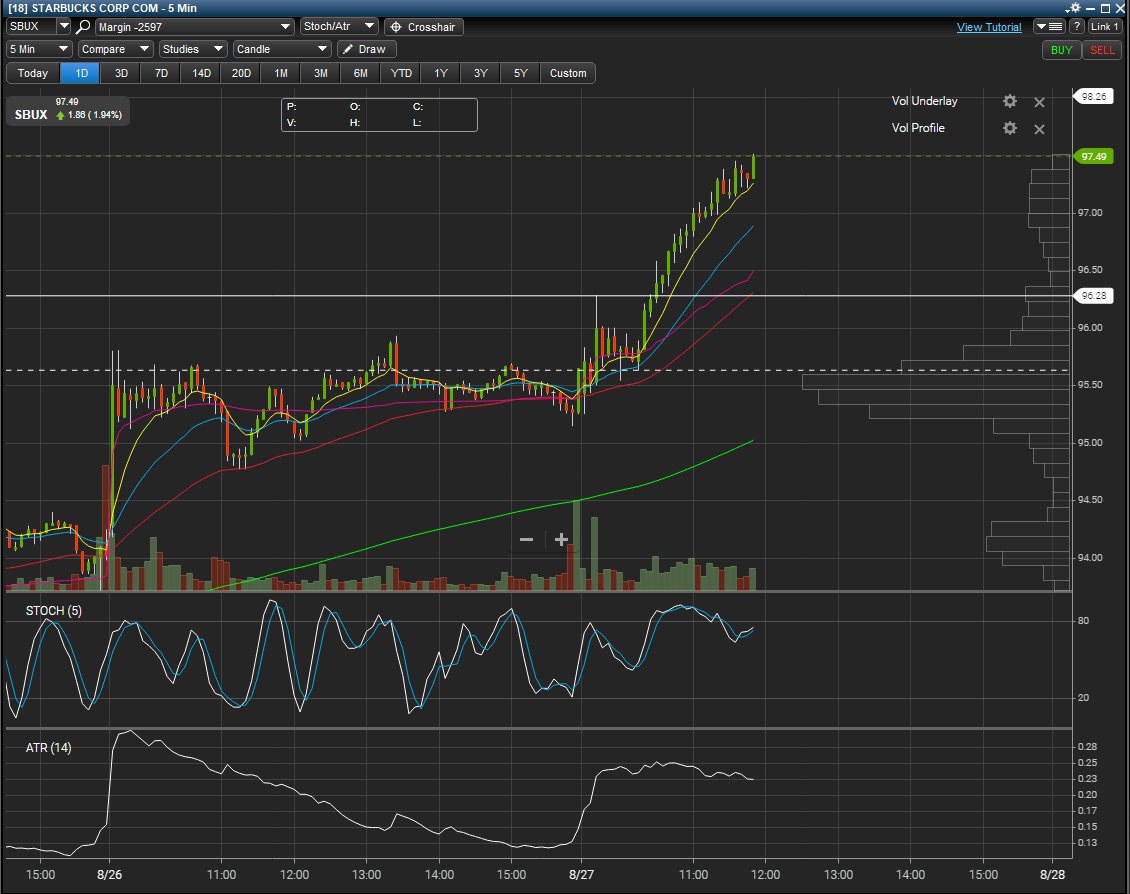1130x894 pixels.
Task: Click the SBUX quote label box
Action: pyautogui.click(x=68, y=110)
